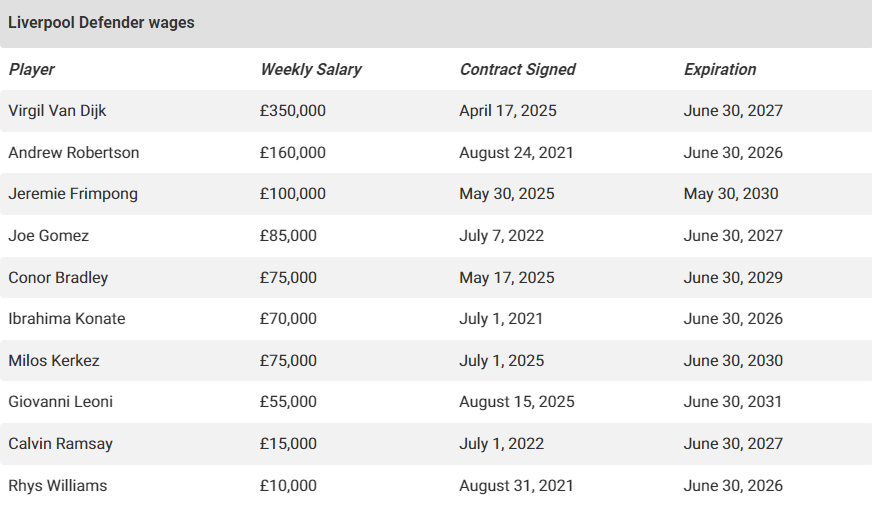Click Rhys Williams's name
The height and width of the screenshot is (507, 872).
[x=58, y=486]
